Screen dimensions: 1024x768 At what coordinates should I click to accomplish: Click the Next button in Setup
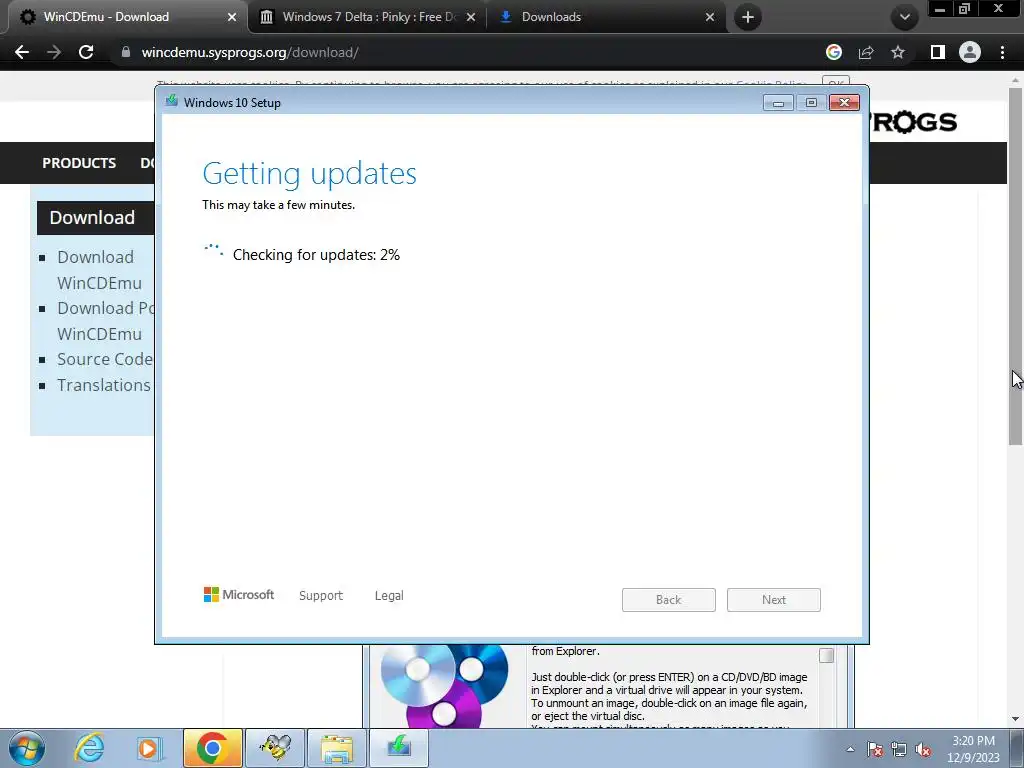coord(774,600)
